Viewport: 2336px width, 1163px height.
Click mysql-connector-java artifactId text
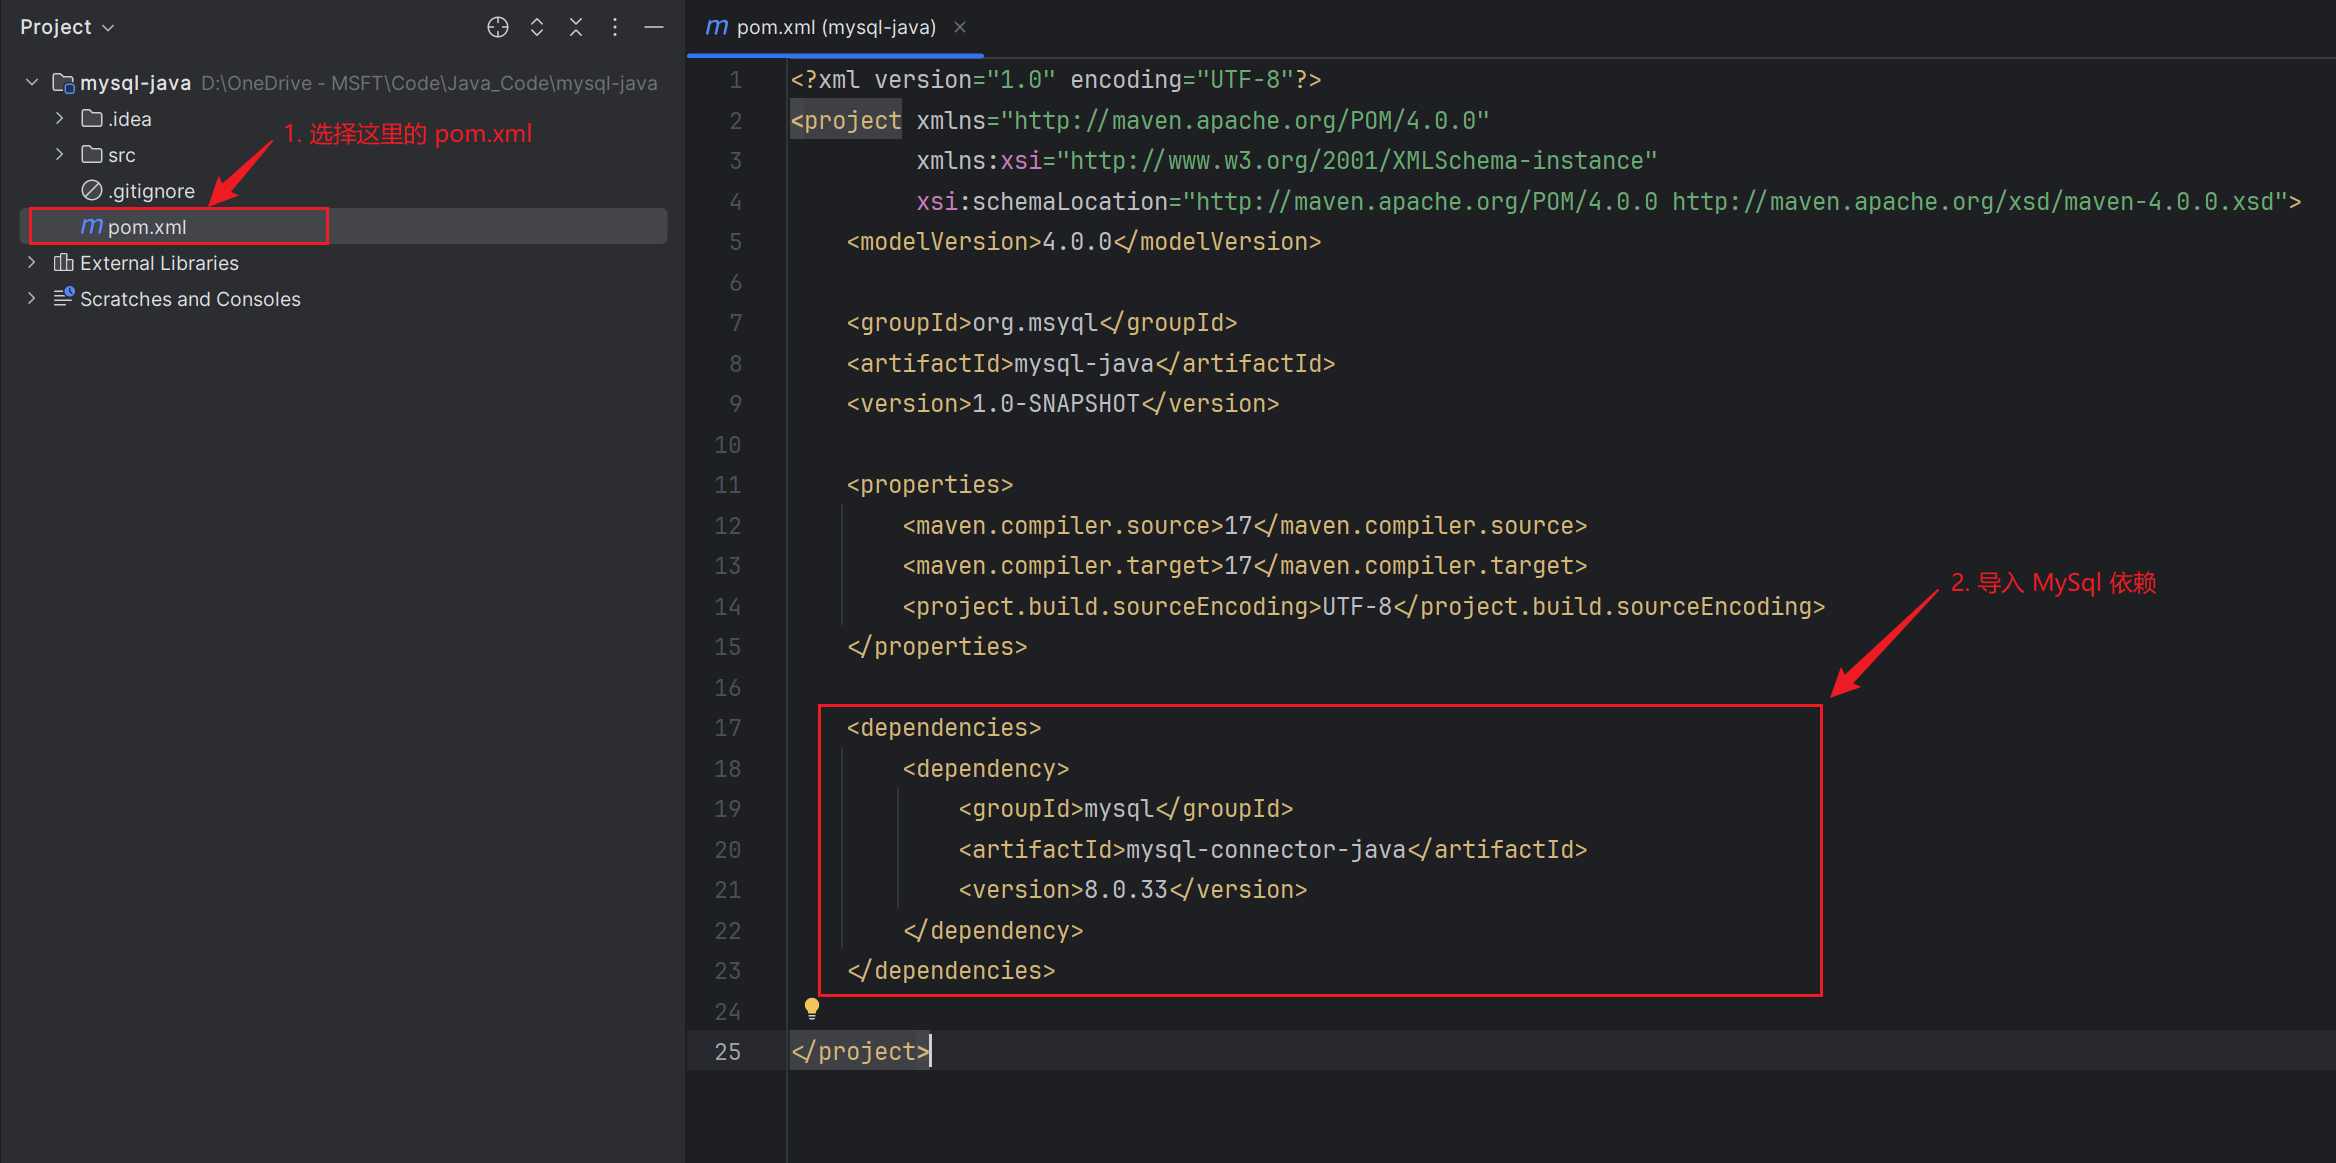pos(1266,850)
